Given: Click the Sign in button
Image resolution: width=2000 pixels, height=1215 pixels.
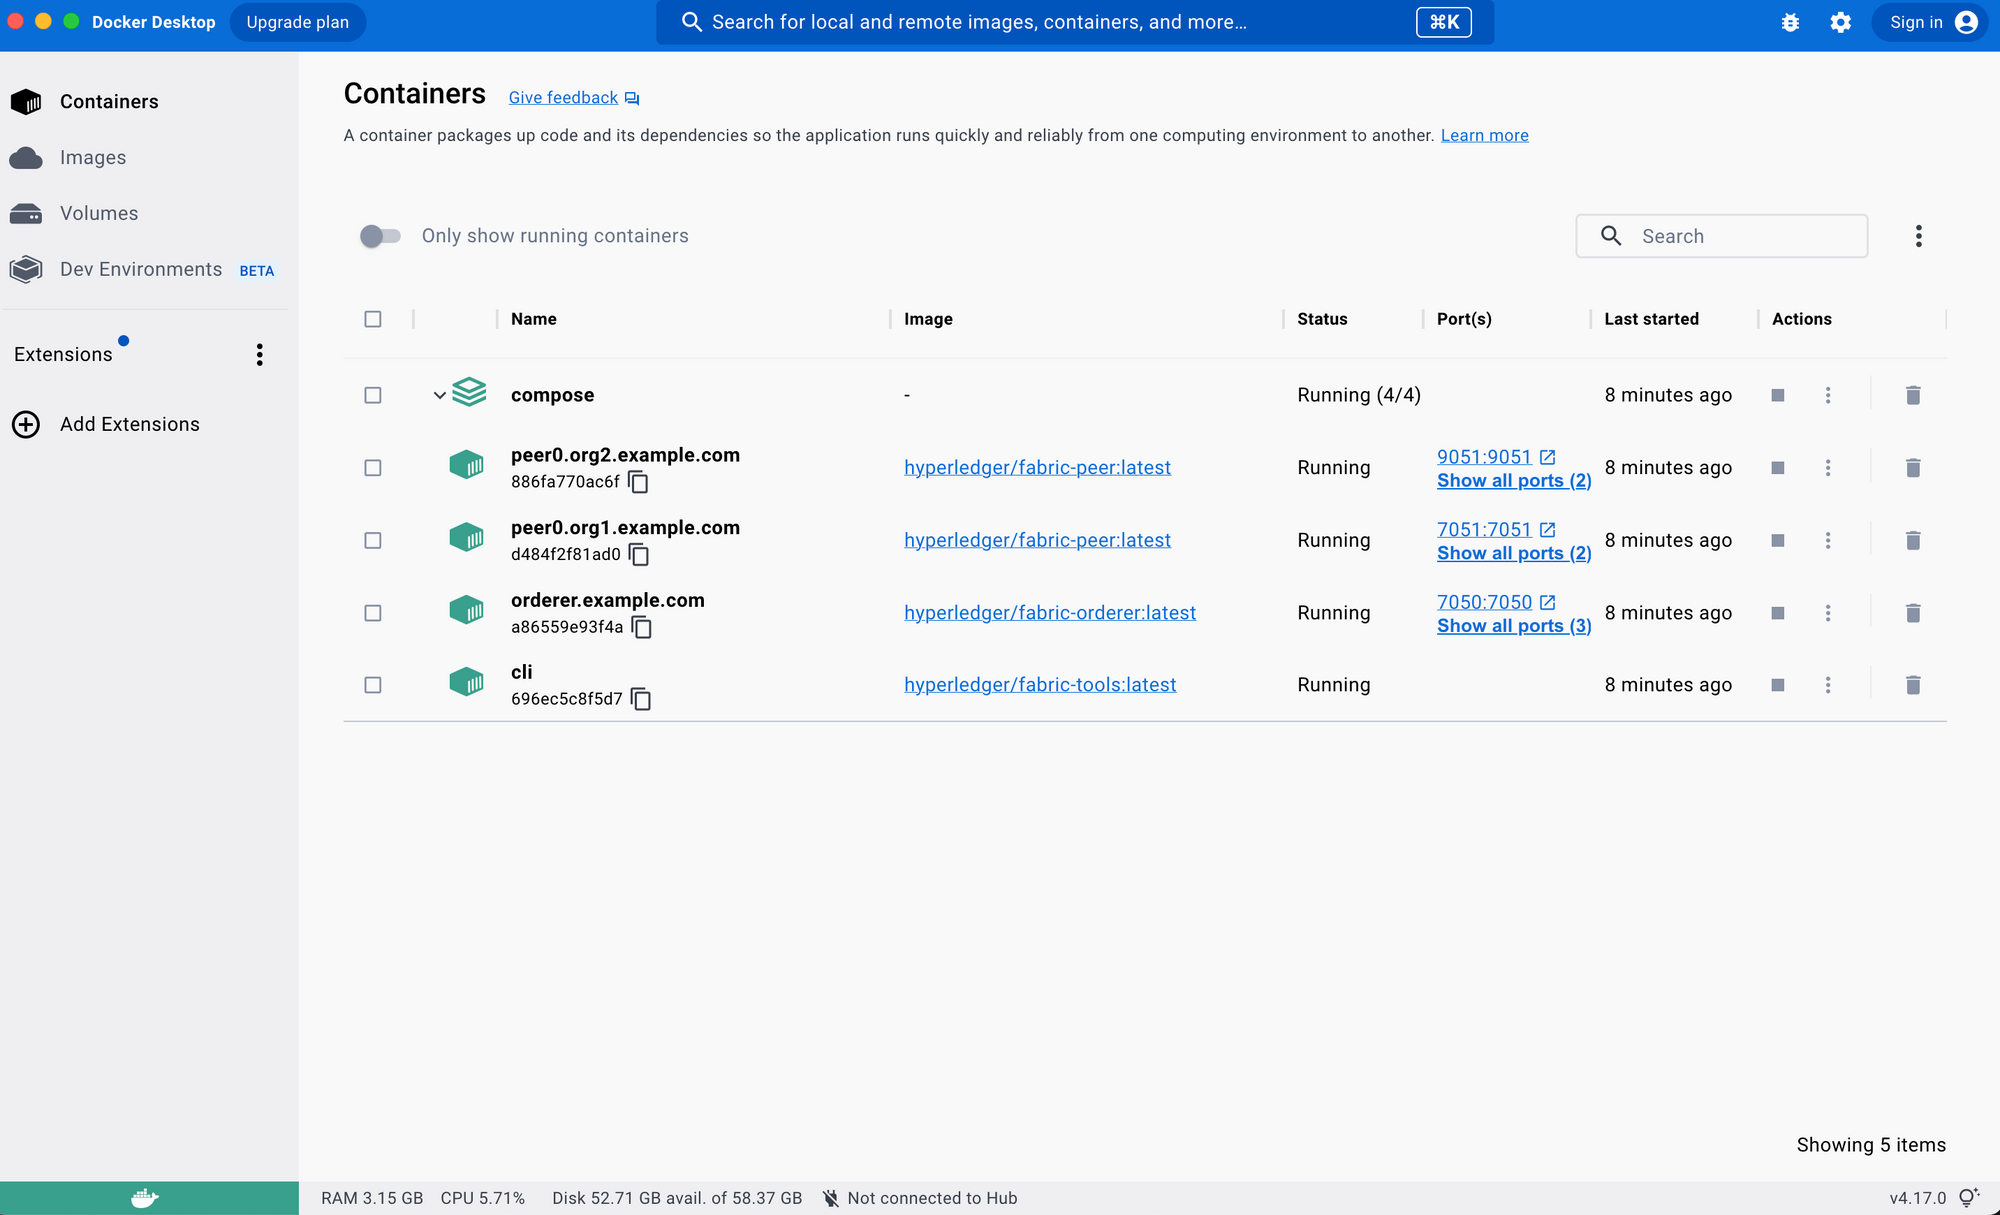Looking at the screenshot, I should (x=1931, y=22).
